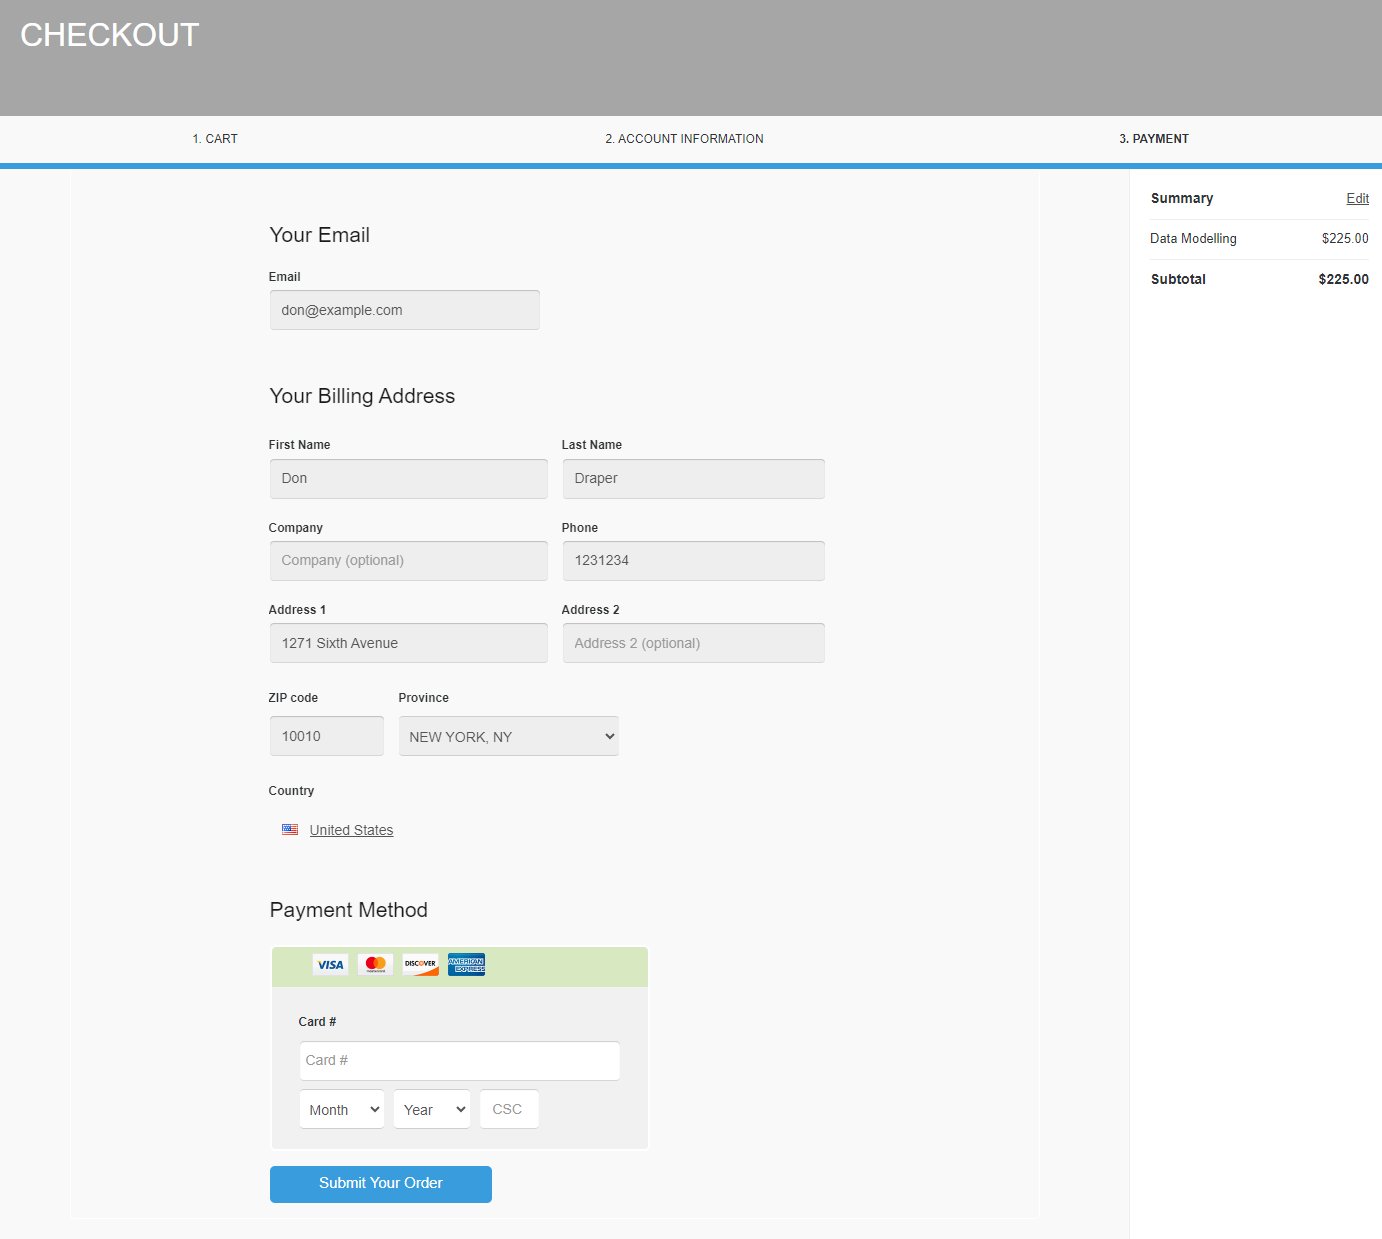The height and width of the screenshot is (1239, 1382).
Task: Click the Card # input field
Action: coord(460,1061)
